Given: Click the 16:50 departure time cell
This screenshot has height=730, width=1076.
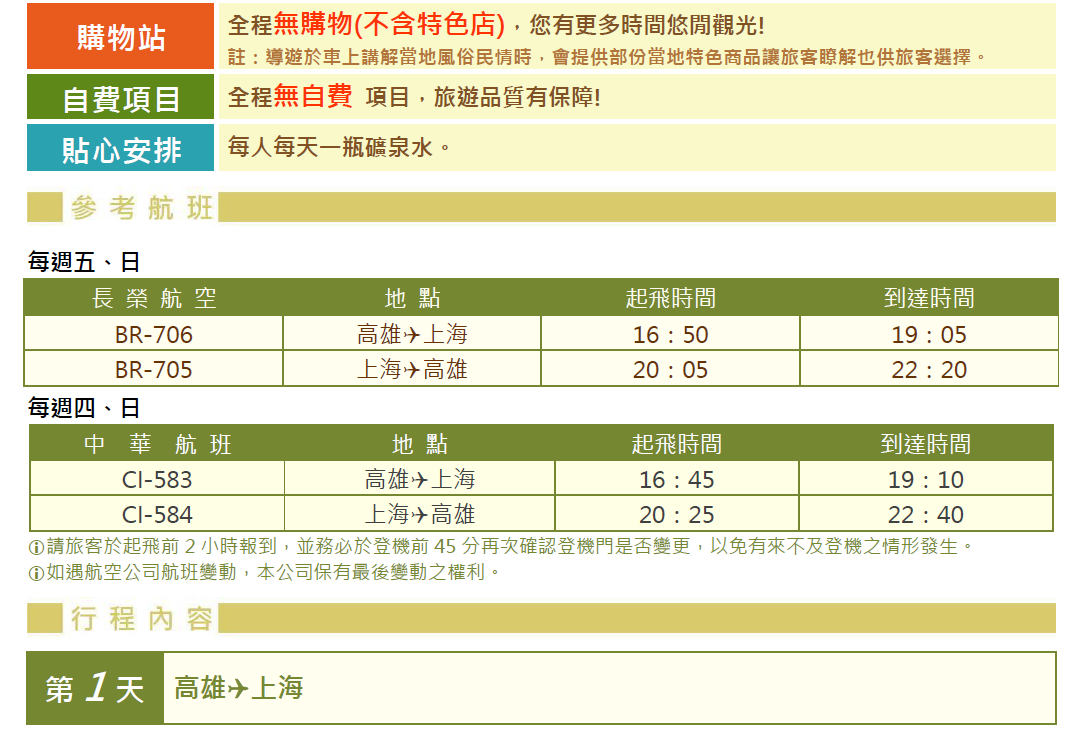Looking at the screenshot, I should point(670,335).
